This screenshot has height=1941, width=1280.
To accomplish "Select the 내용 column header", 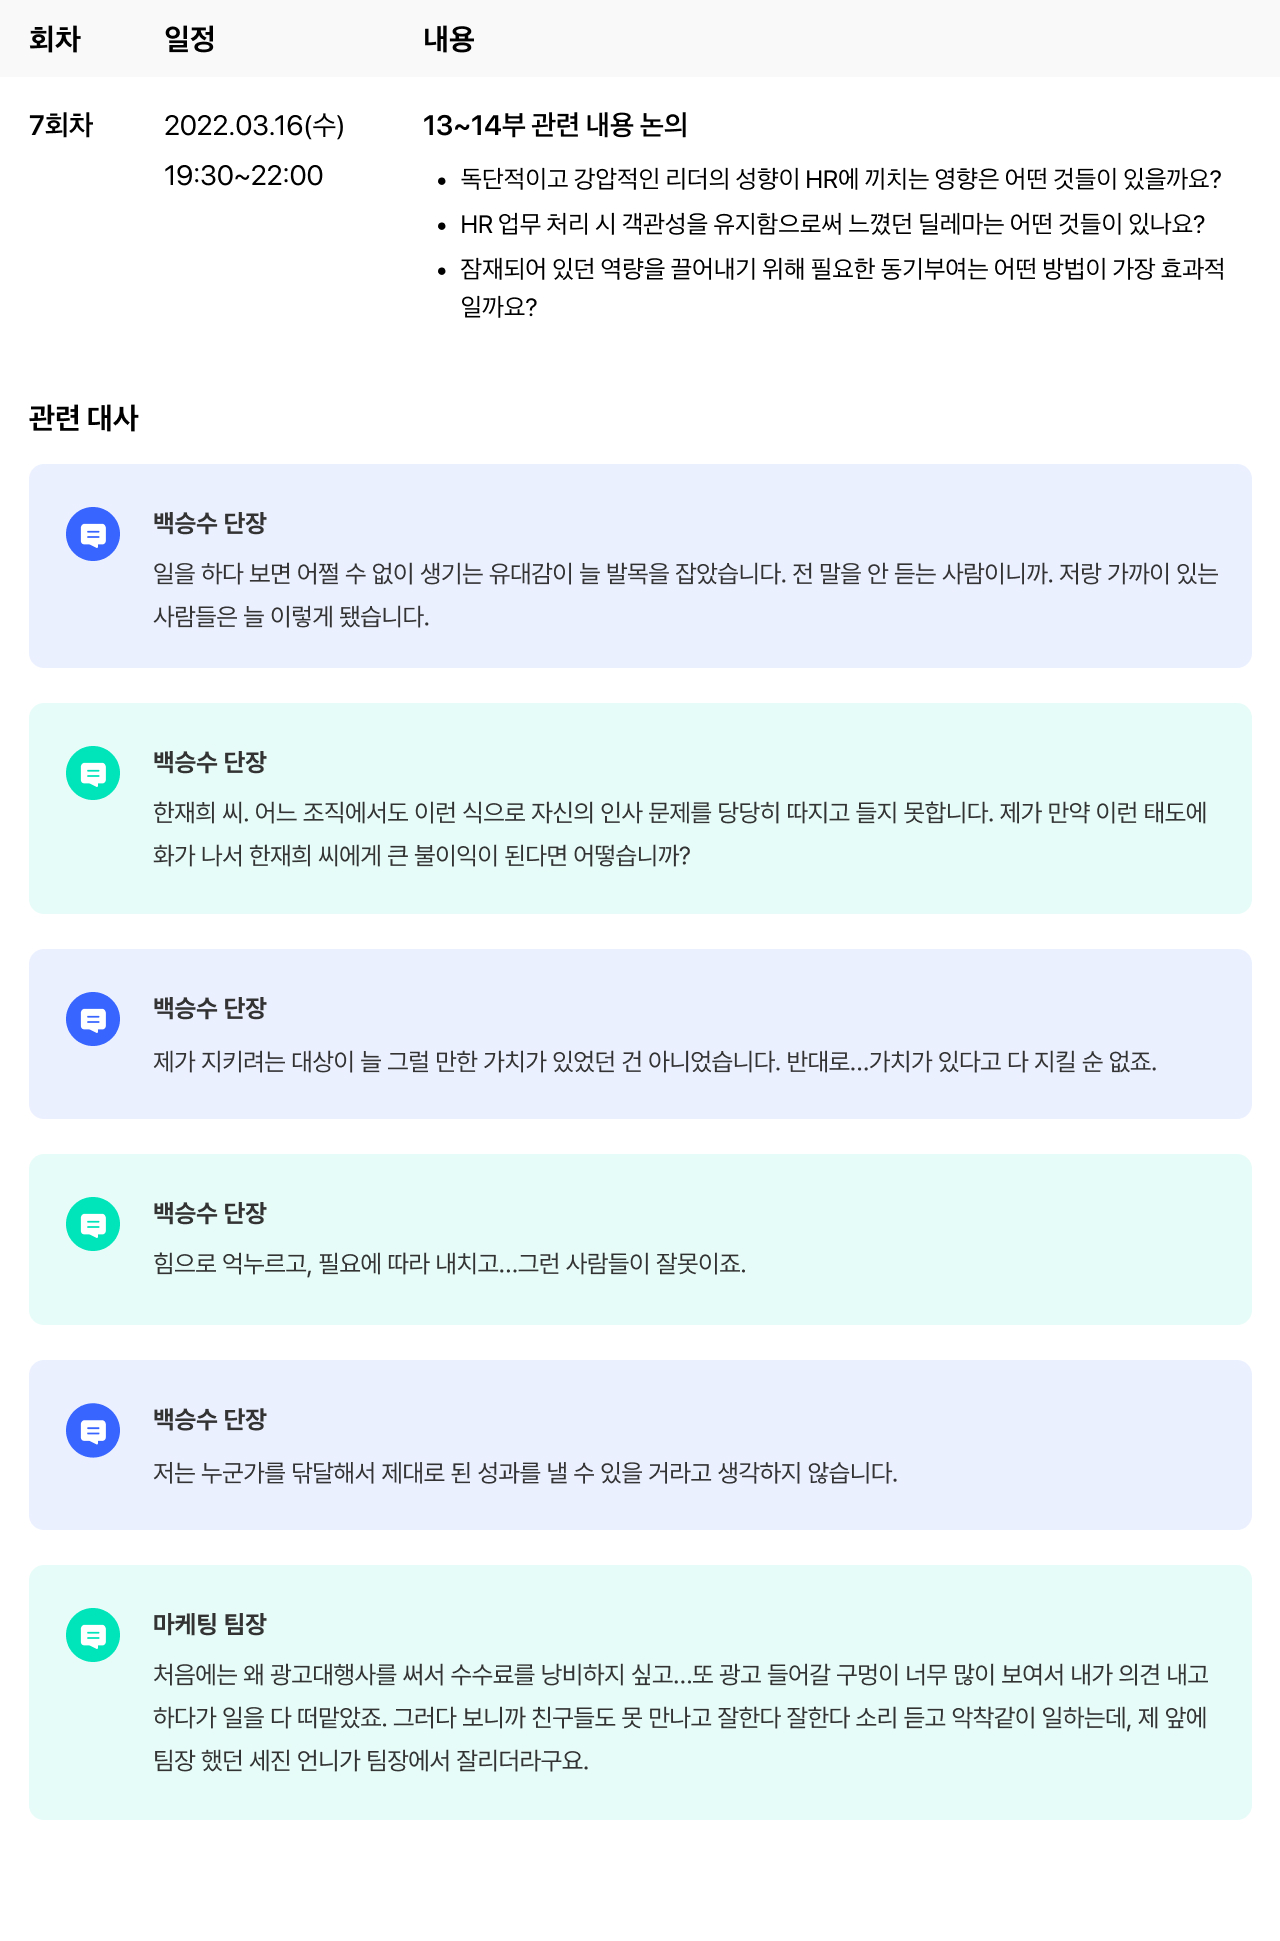I will [448, 39].
